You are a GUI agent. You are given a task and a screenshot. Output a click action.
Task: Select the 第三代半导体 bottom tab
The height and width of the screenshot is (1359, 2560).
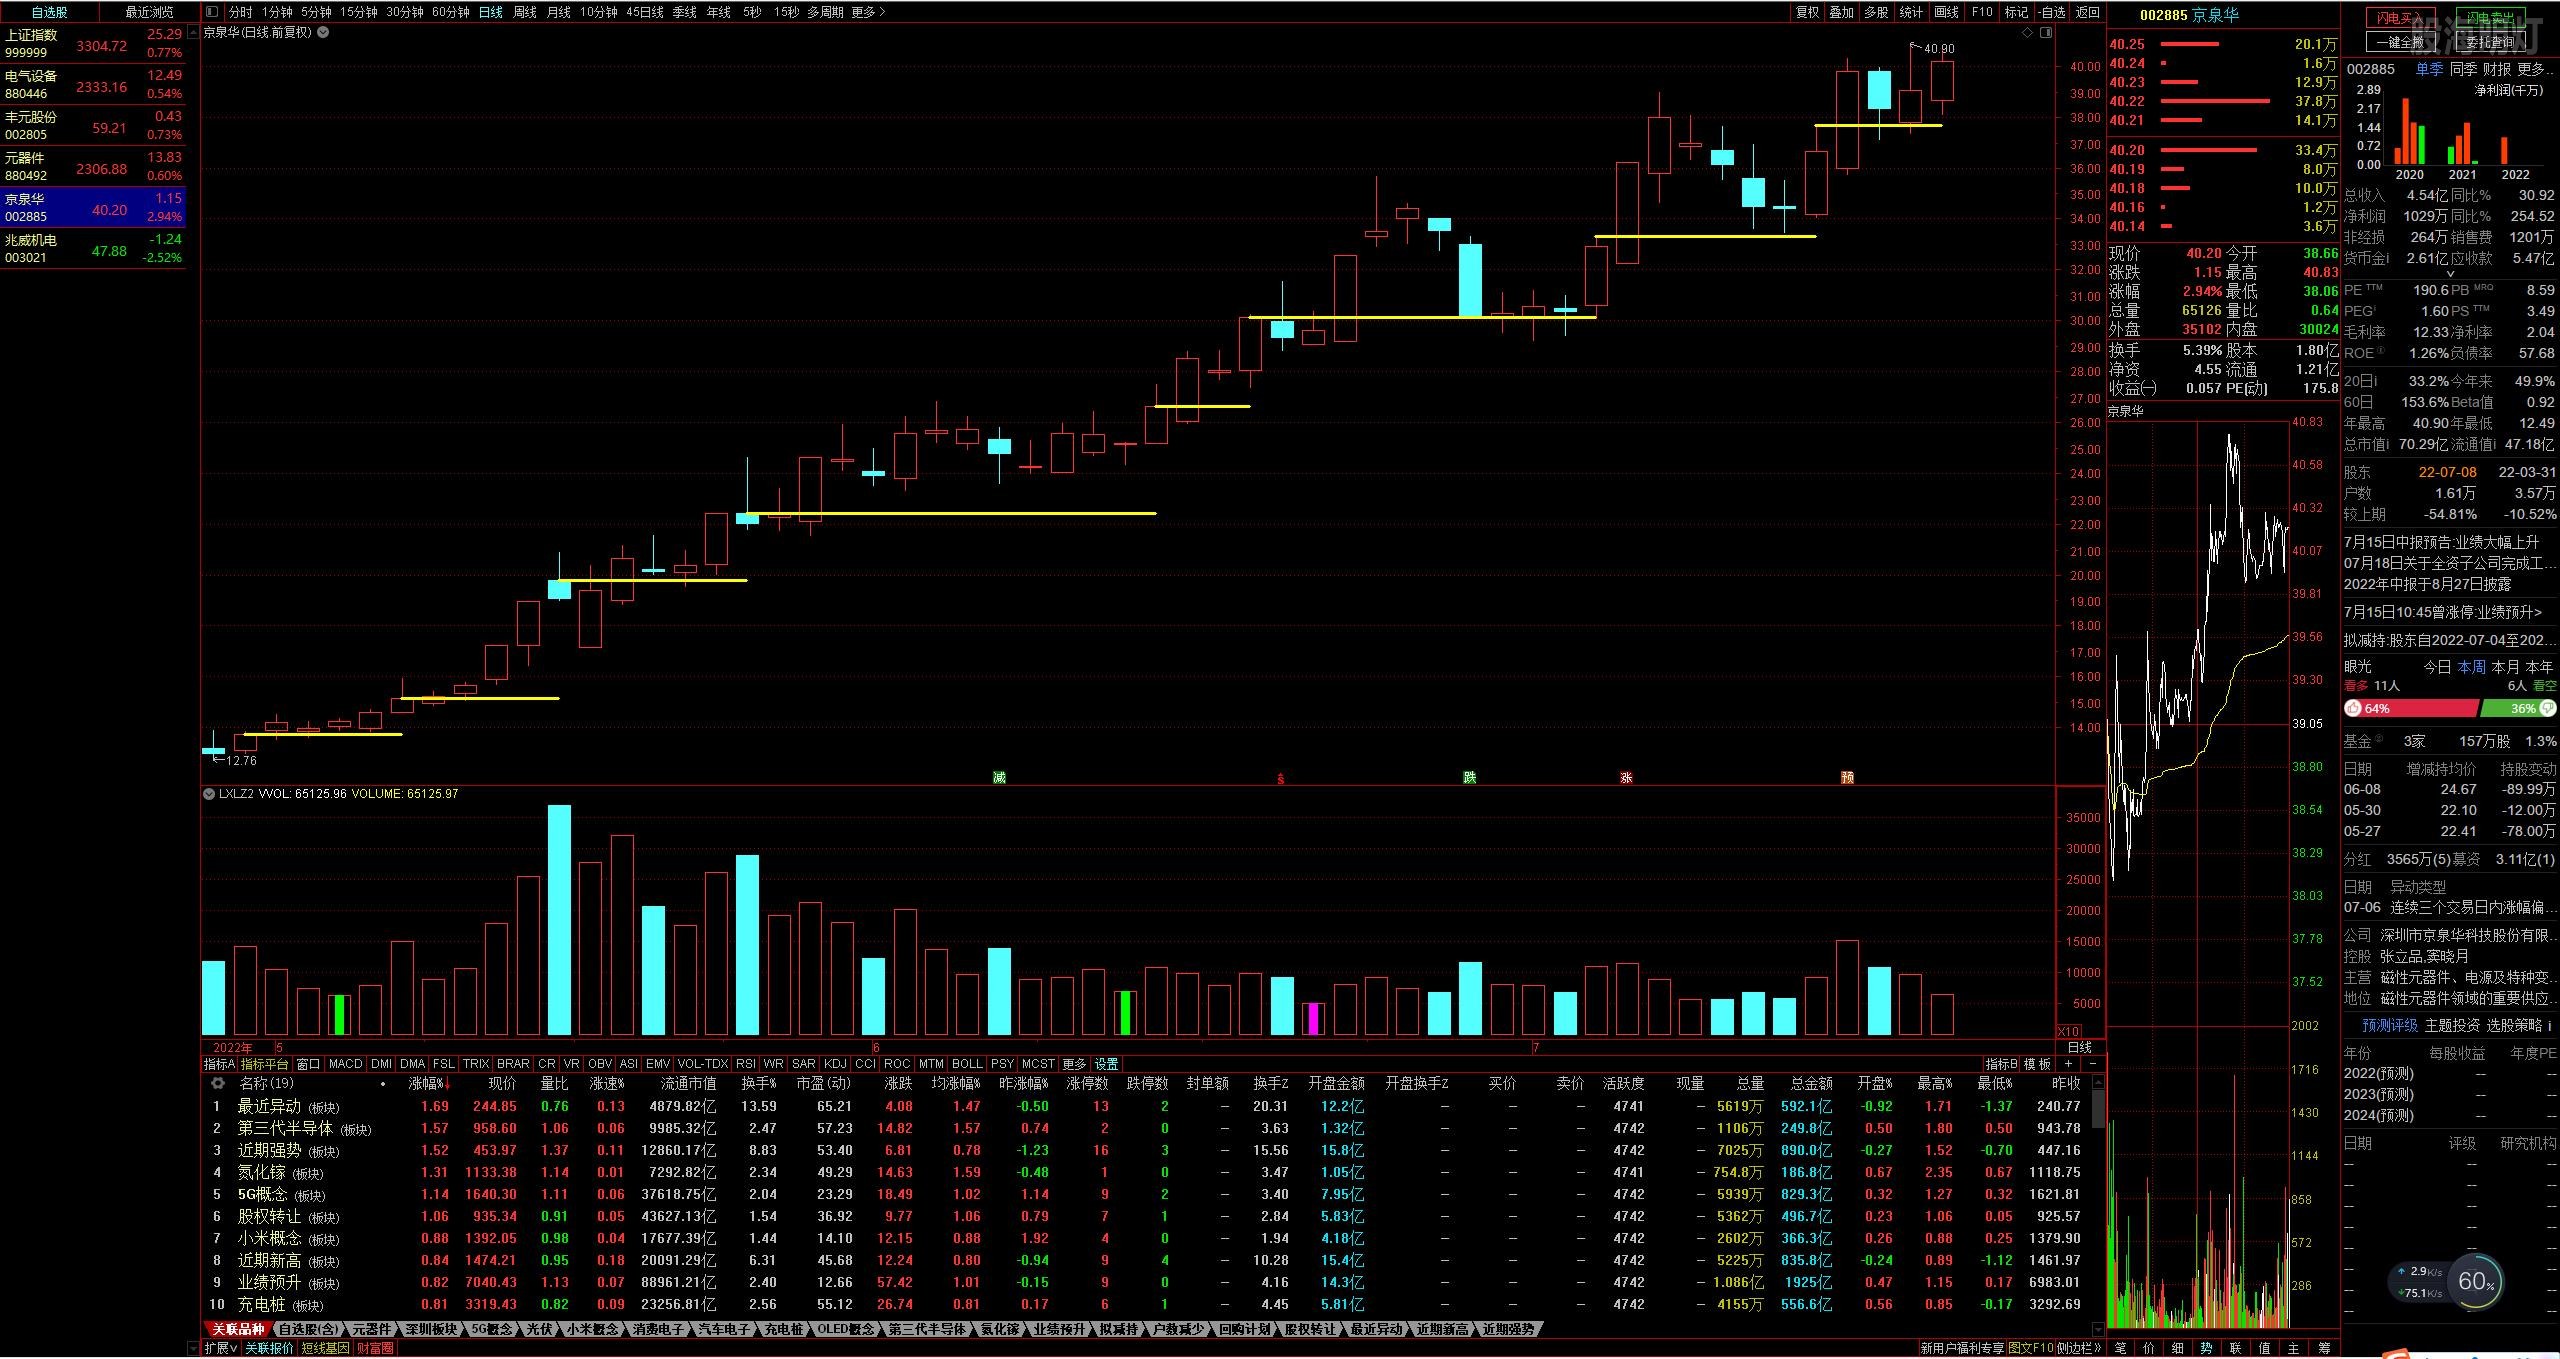click(x=927, y=1329)
